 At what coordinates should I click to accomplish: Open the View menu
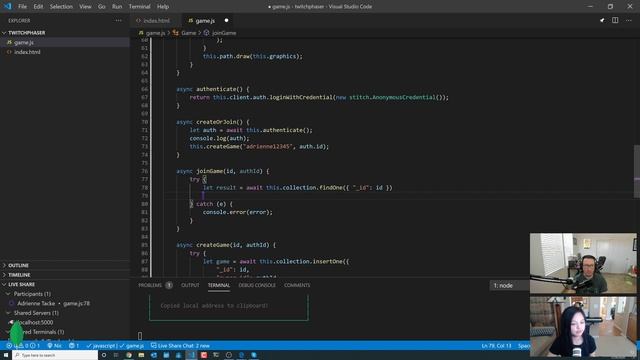pyautogui.click(x=85, y=7)
